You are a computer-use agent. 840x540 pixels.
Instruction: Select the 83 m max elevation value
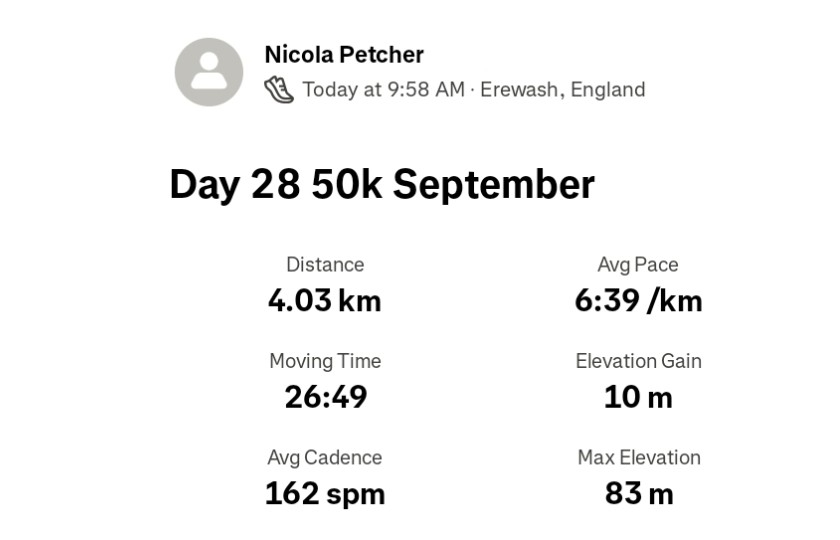(x=638, y=493)
